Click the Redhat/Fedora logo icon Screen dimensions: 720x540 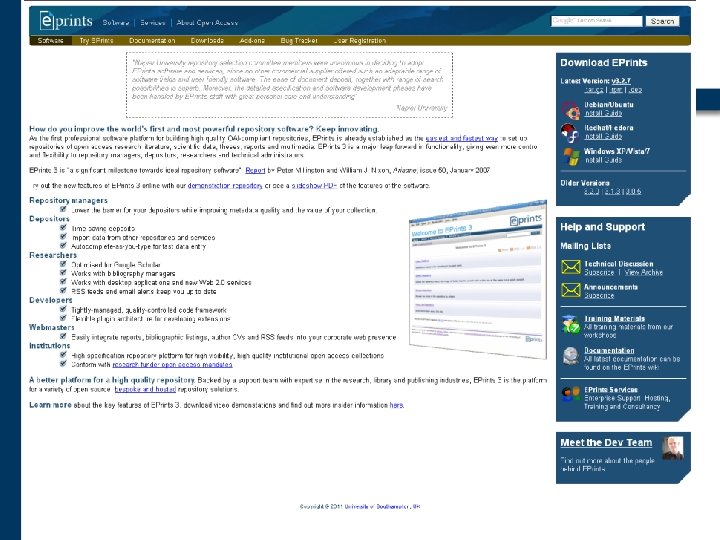coord(571,133)
